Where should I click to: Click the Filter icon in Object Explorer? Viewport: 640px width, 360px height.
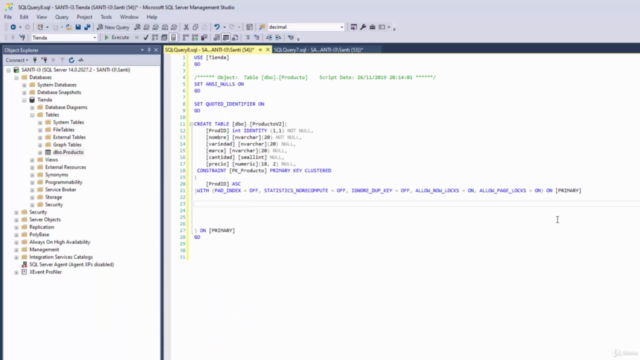click(x=62, y=60)
